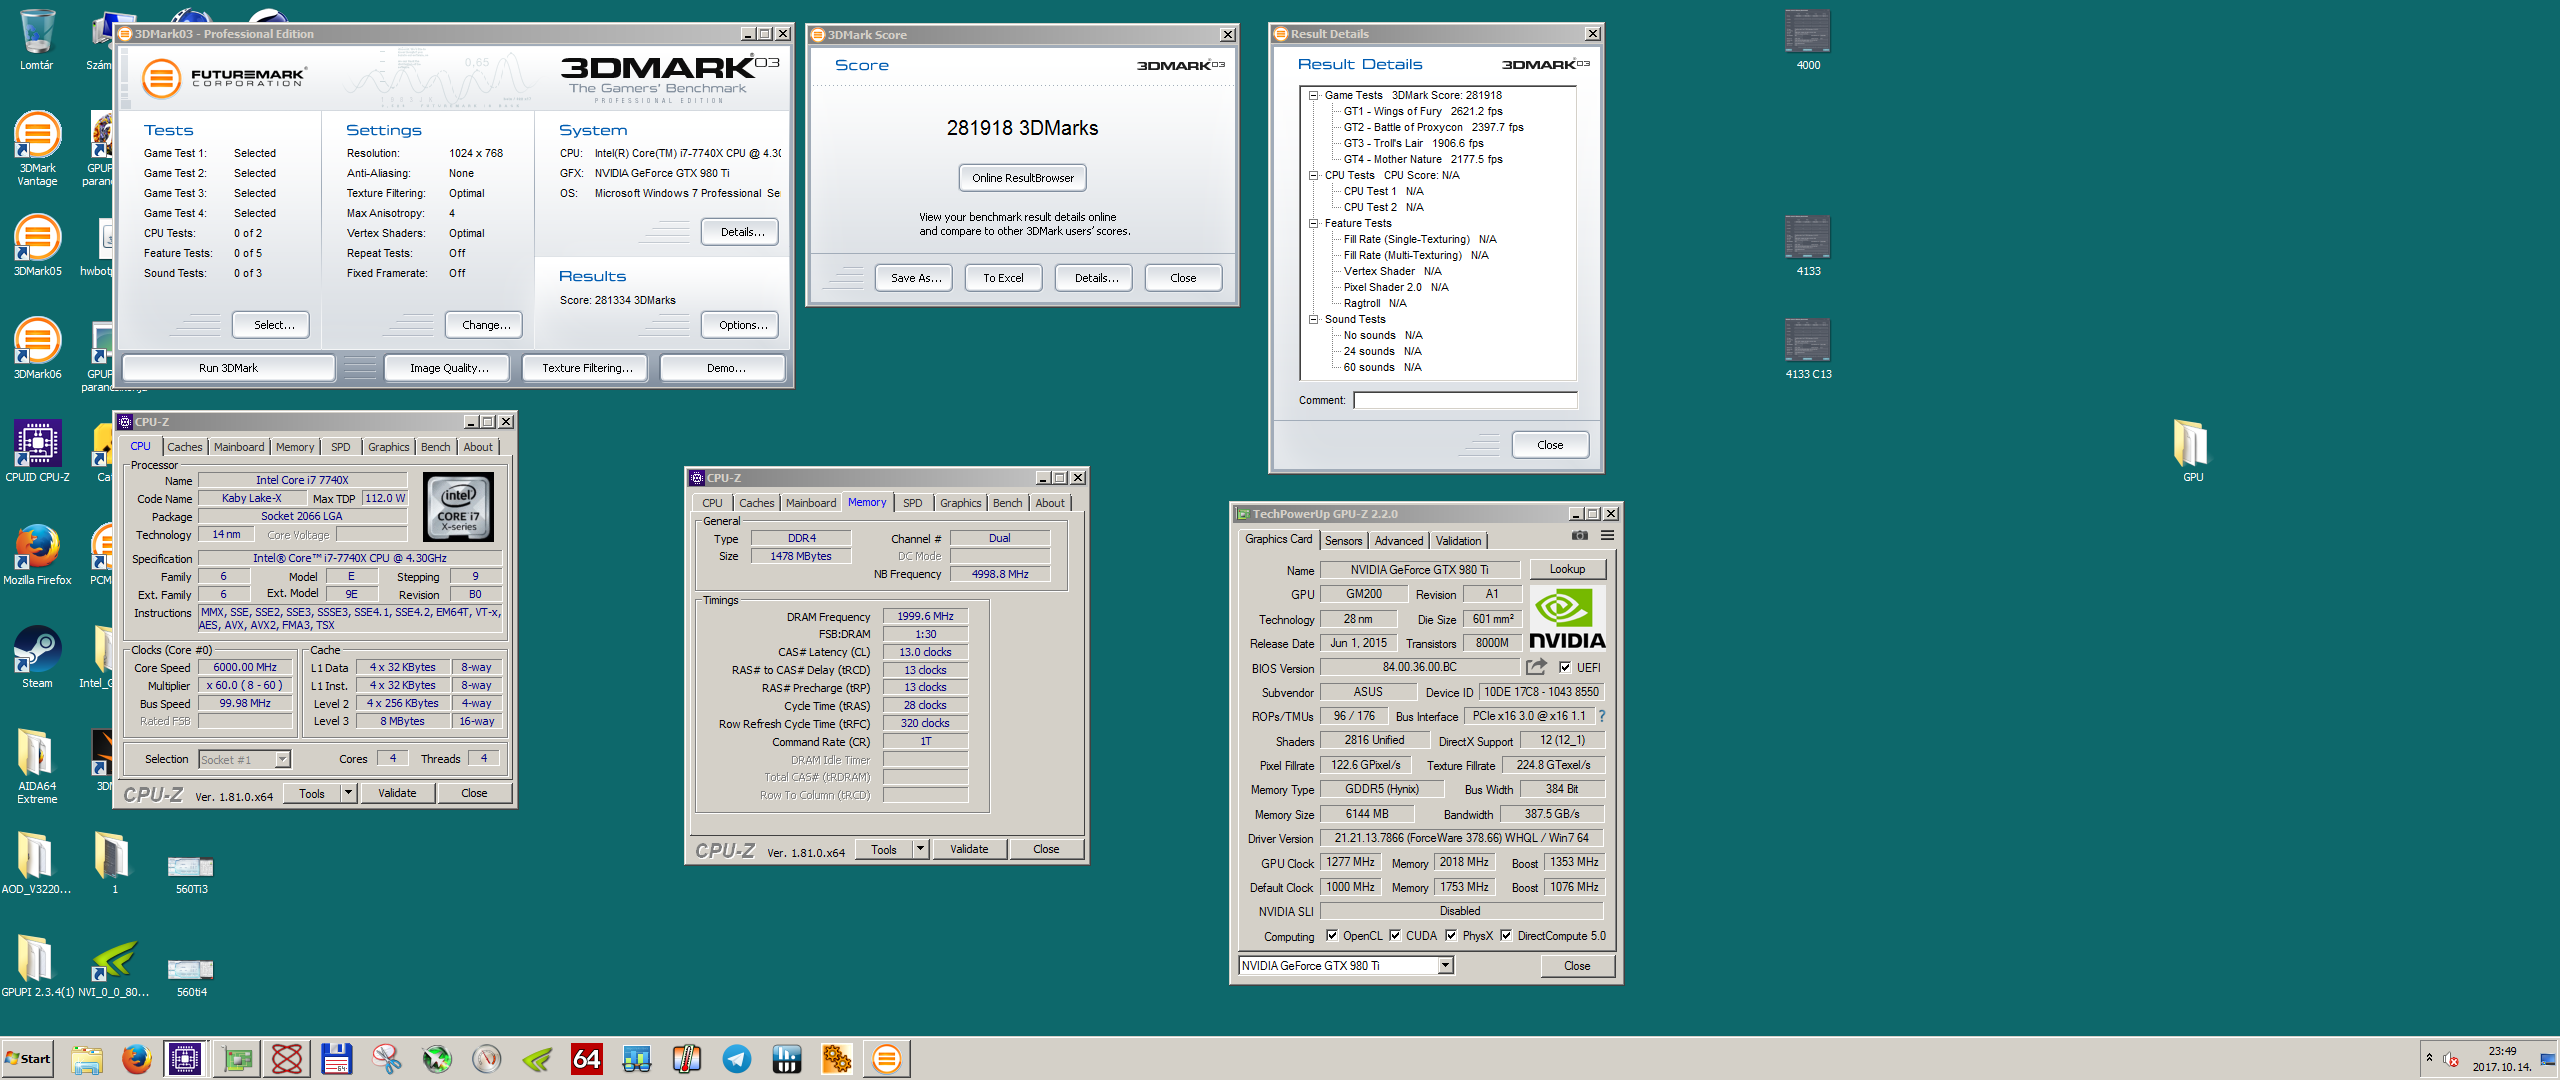2560x1080 pixels.
Task: Click the Telegram taskbar icon
Action: pyautogui.click(x=737, y=1059)
